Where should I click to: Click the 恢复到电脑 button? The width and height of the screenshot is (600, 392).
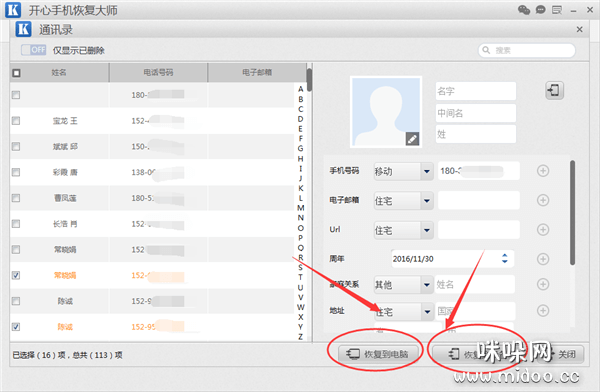[377, 354]
